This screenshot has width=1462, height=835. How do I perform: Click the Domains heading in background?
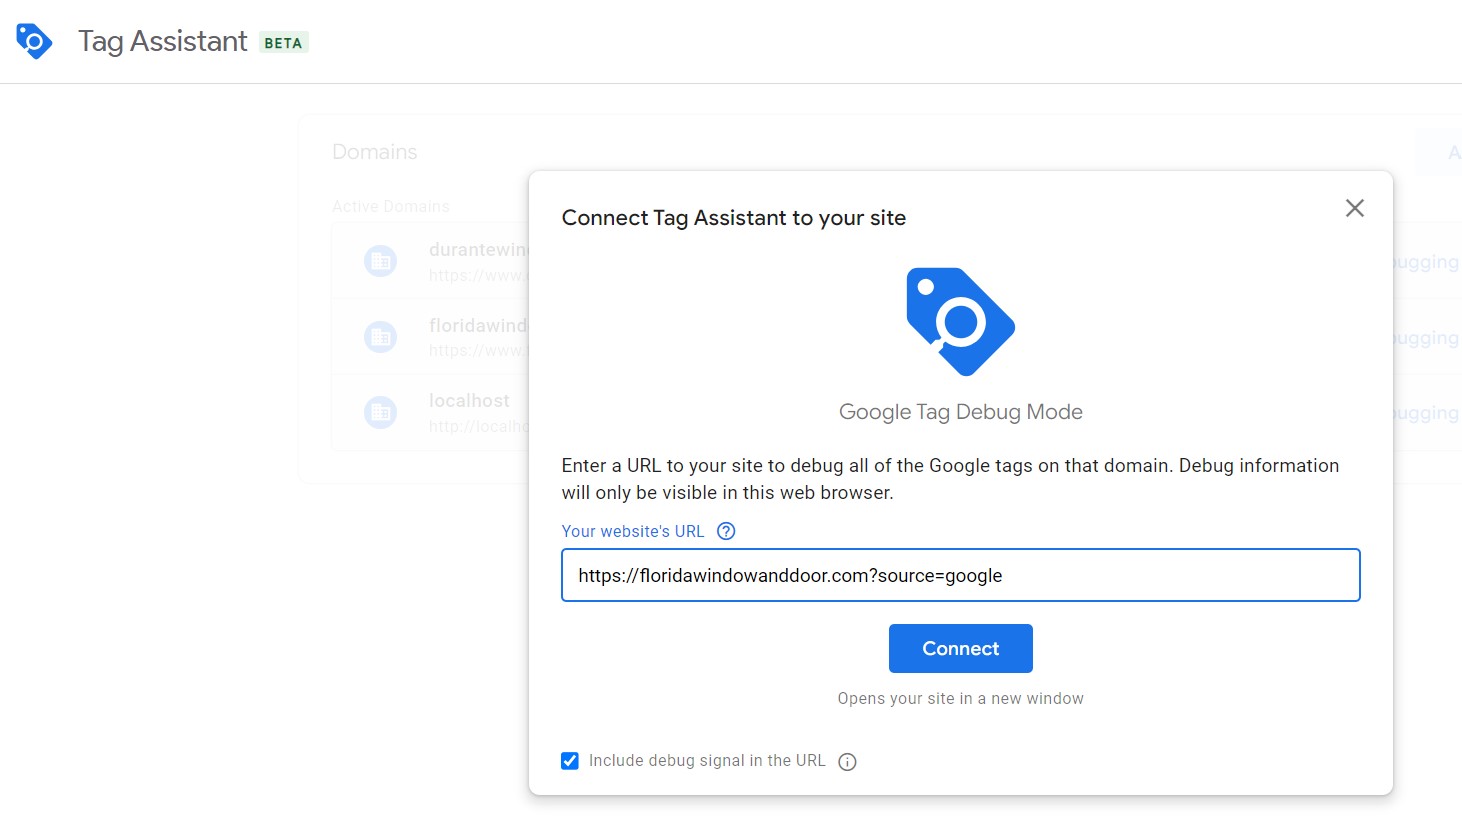[375, 152]
